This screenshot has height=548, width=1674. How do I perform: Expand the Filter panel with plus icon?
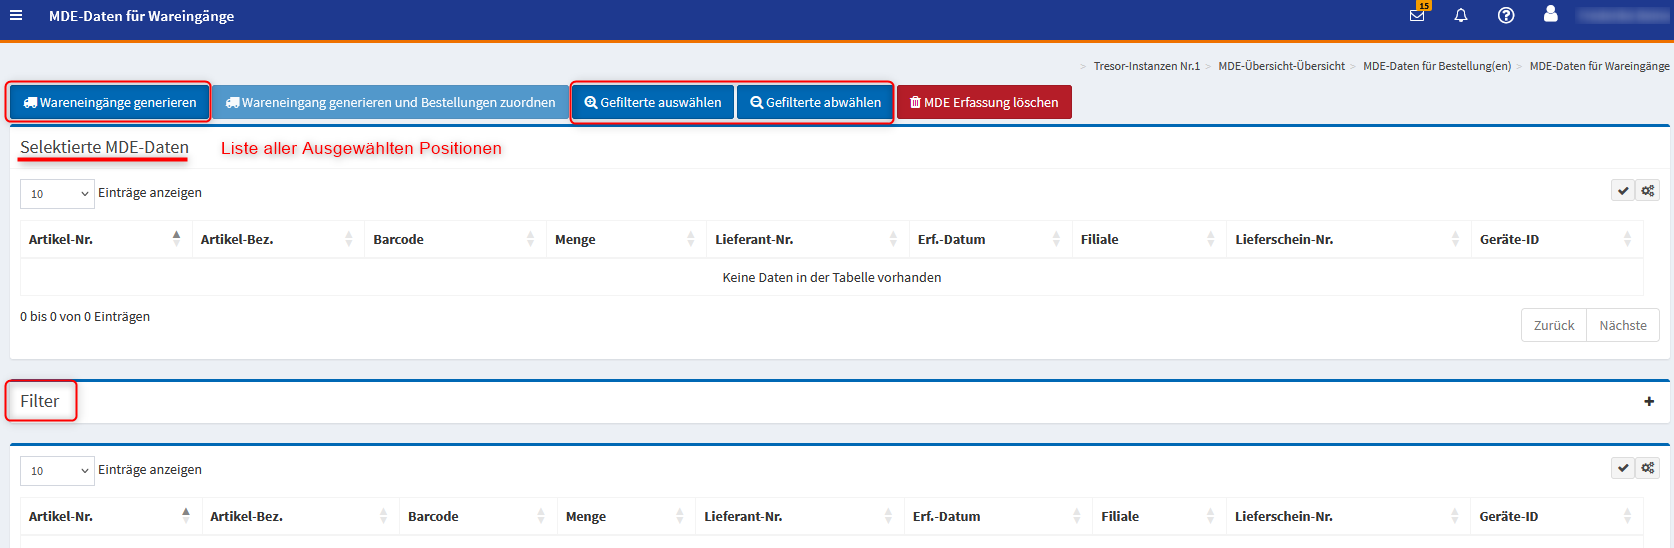1649,401
